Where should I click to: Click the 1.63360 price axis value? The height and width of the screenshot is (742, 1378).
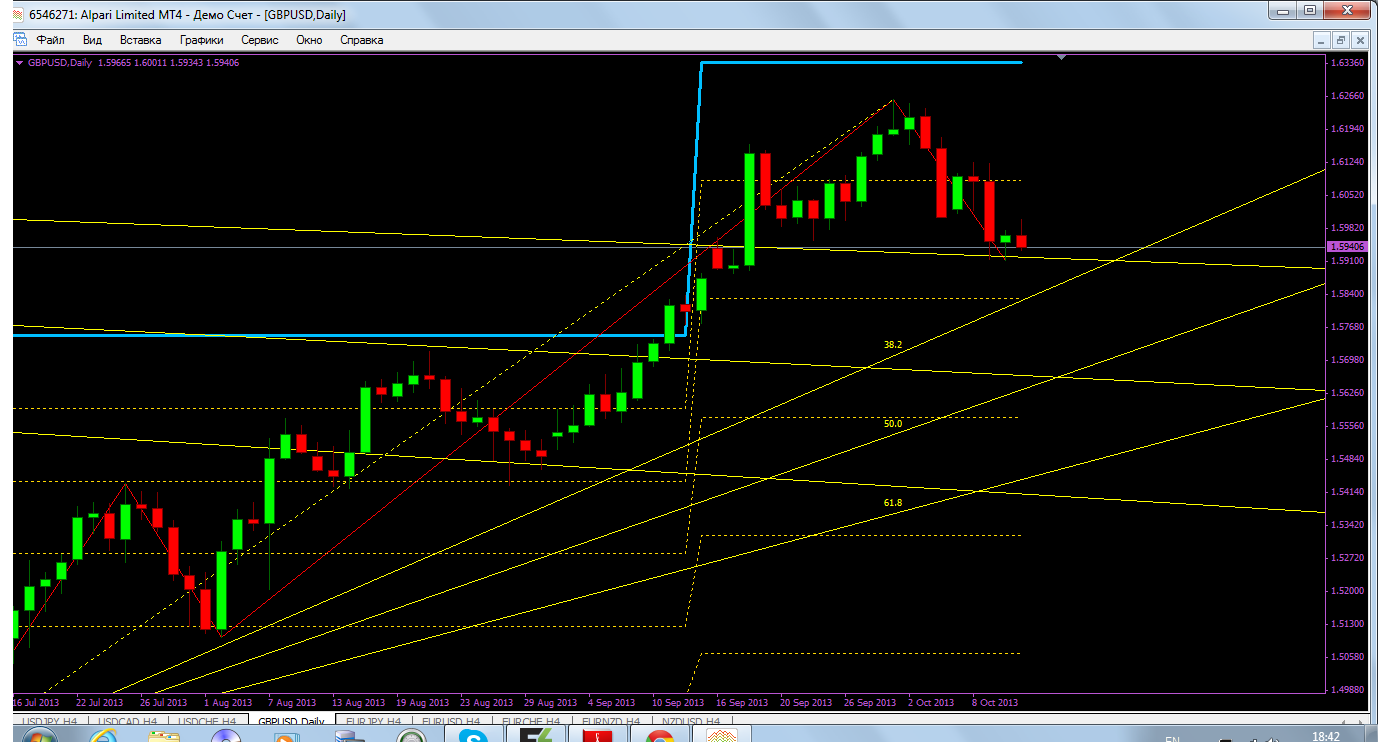coord(1348,63)
